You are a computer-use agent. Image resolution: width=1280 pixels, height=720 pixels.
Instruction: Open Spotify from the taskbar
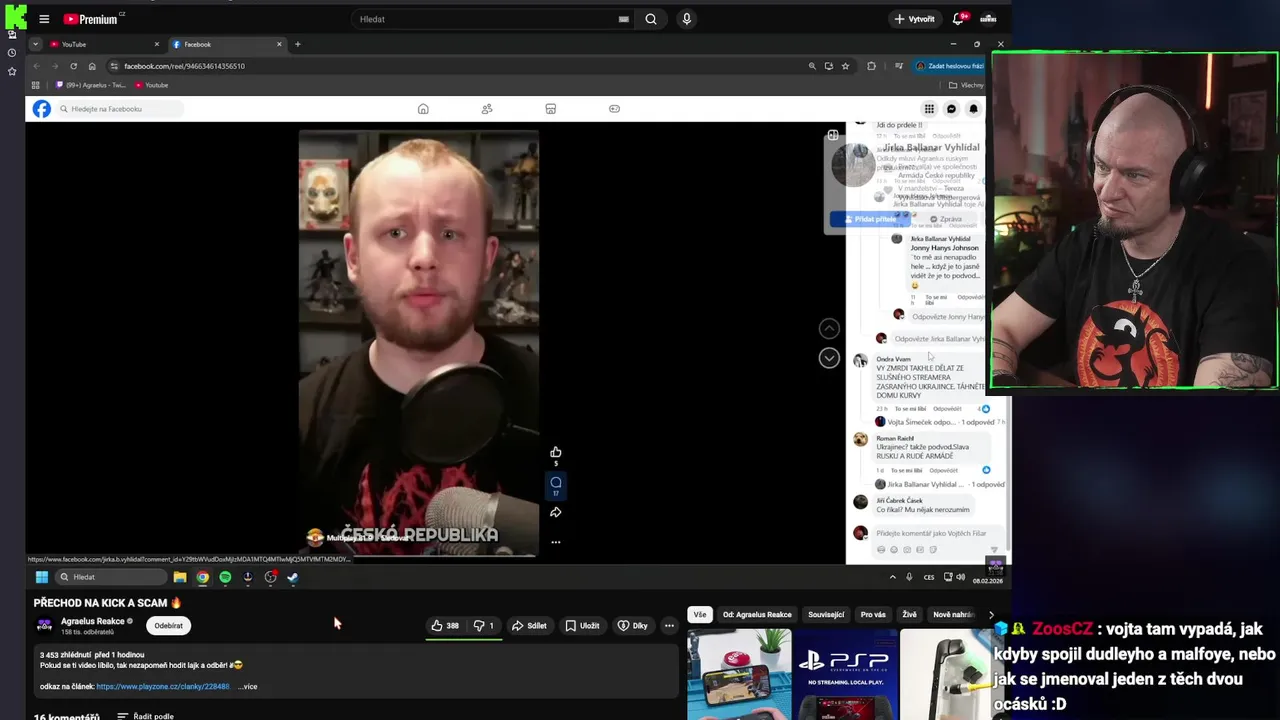[x=225, y=577]
